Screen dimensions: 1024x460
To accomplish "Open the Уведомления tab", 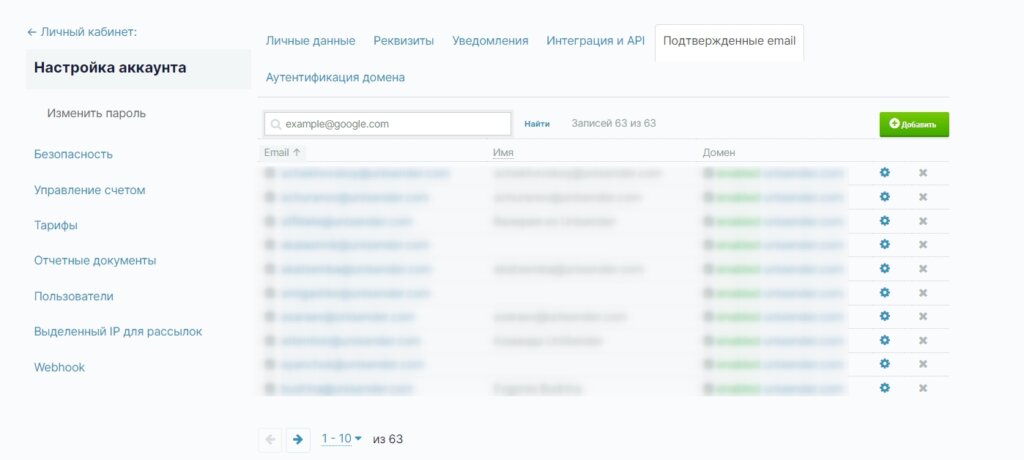I will [490, 41].
